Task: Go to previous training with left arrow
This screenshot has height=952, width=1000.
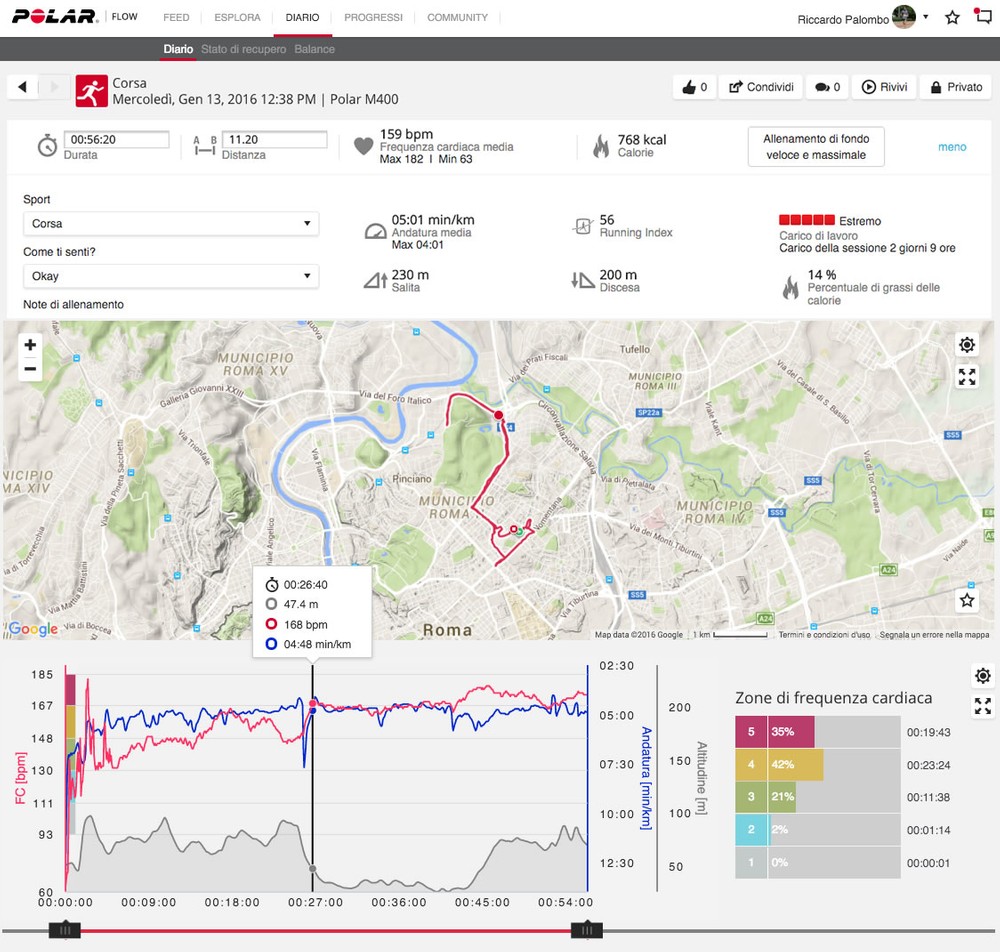Action: tap(23, 87)
